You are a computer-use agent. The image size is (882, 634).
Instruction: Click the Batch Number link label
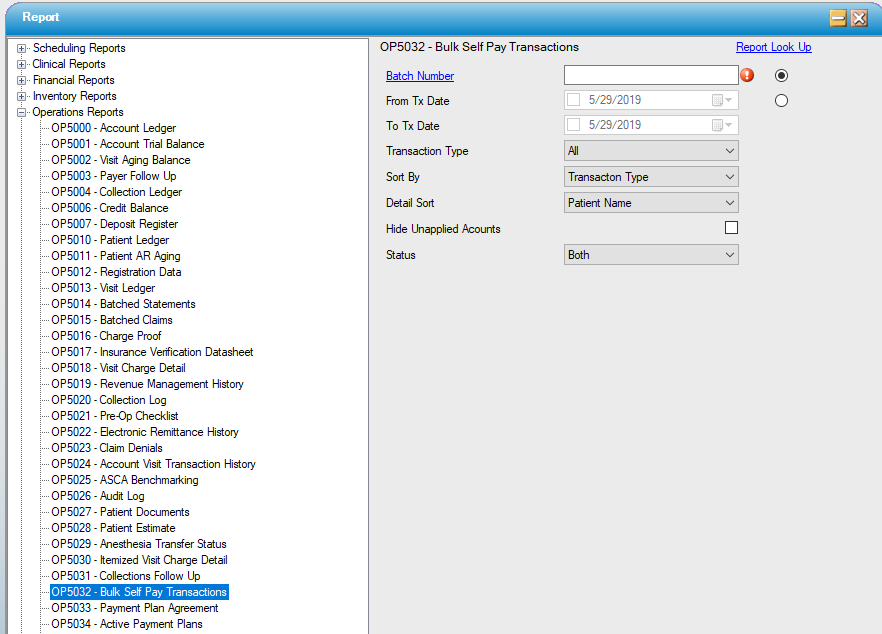coord(420,76)
